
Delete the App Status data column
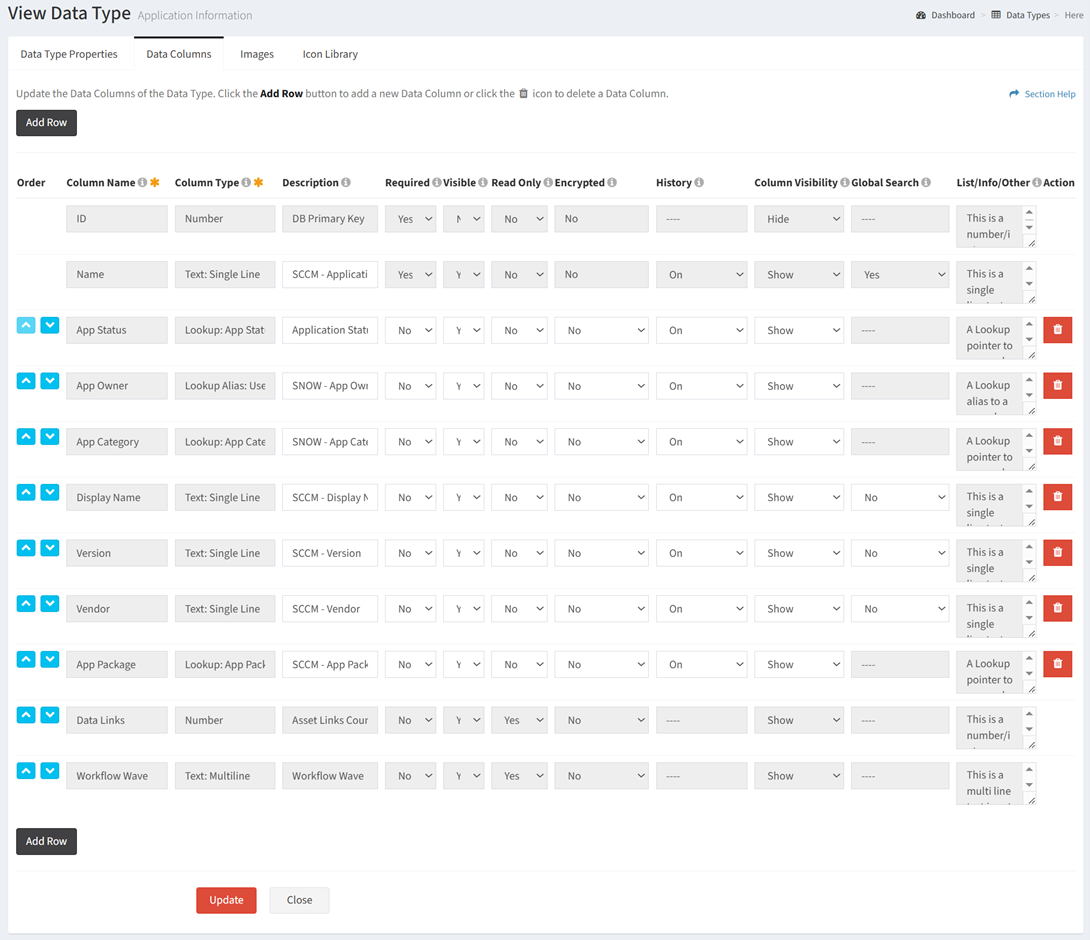[1057, 330]
